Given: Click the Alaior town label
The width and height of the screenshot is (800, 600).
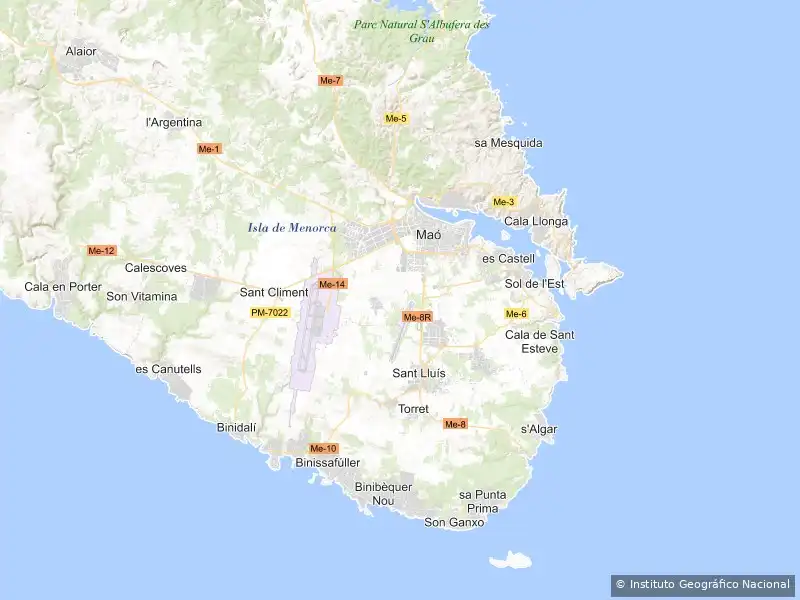Looking at the screenshot, I should (81, 52).
